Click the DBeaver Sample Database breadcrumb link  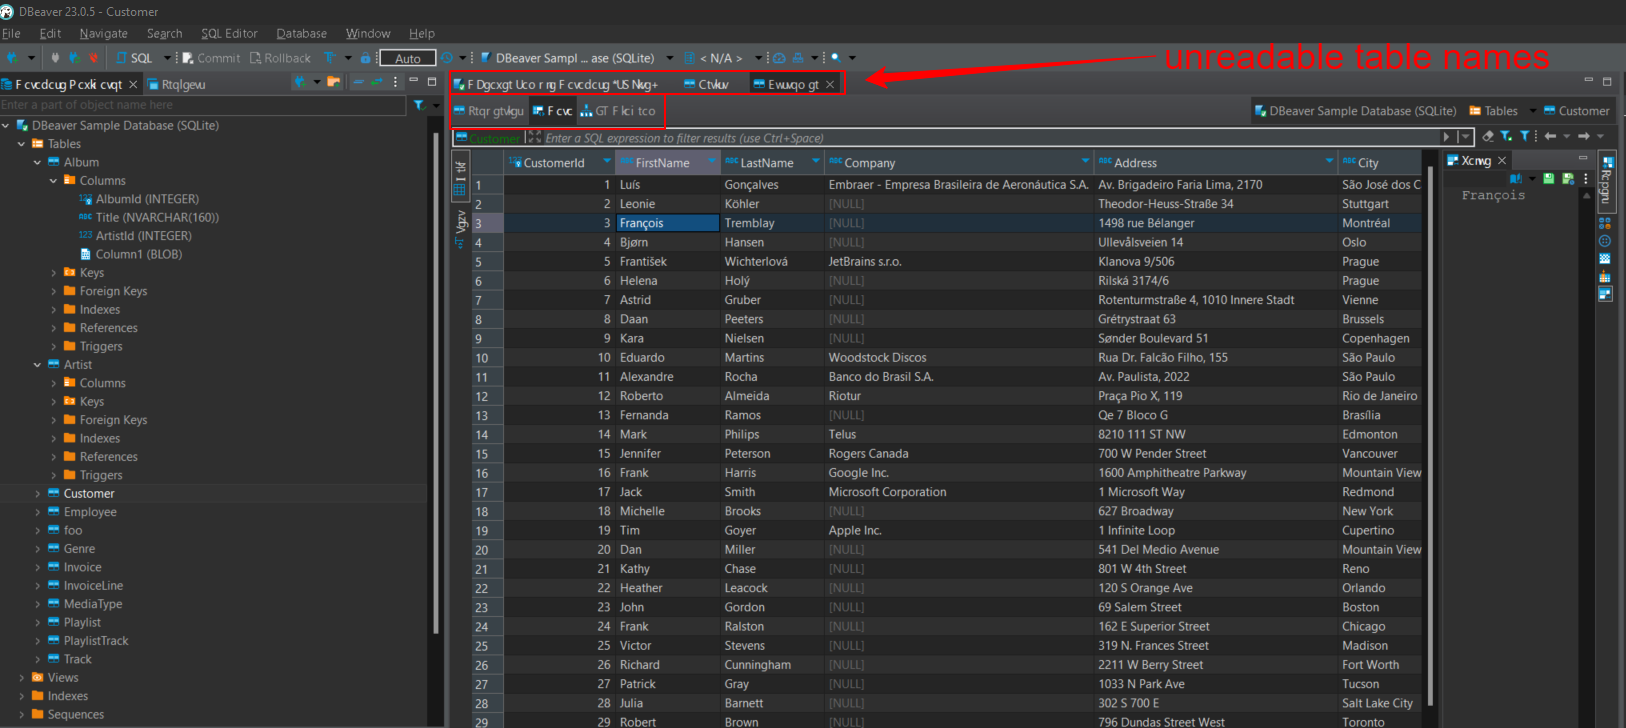[1354, 111]
